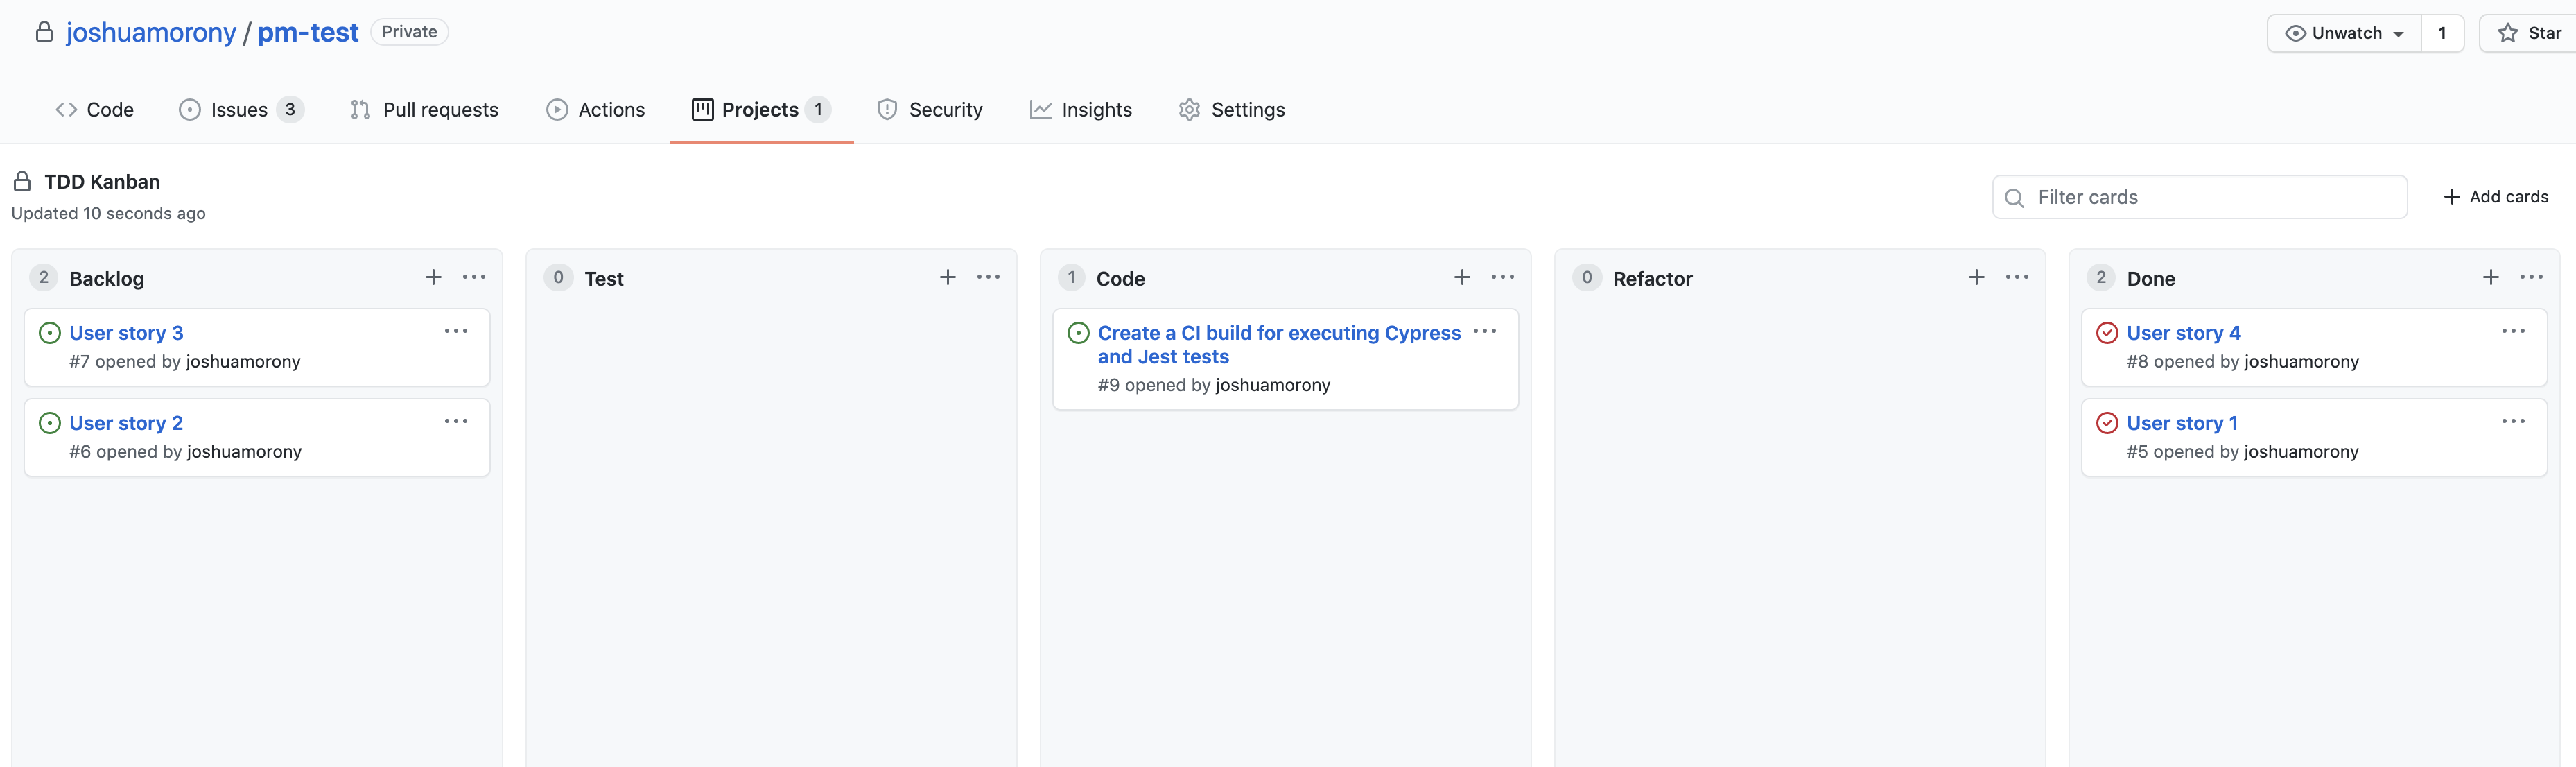Go to the Actions tab
Viewport: 2576px width, 767px height.
596,110
